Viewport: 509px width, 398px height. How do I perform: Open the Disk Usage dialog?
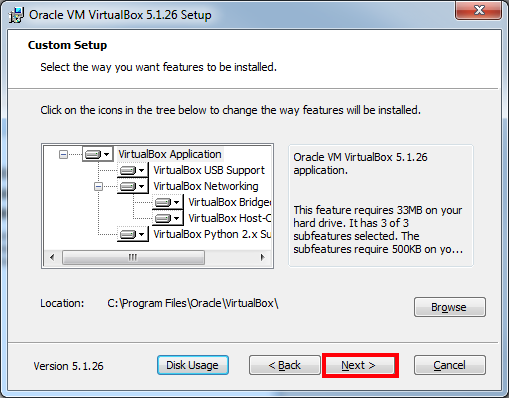click(x=193, y=365)
